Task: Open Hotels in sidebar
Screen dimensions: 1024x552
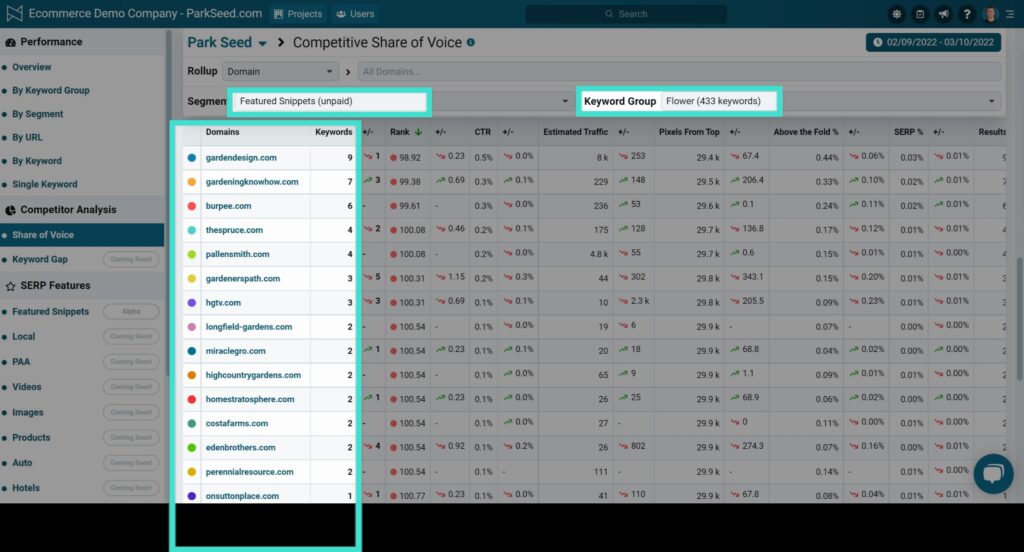Action: point(26,488)
